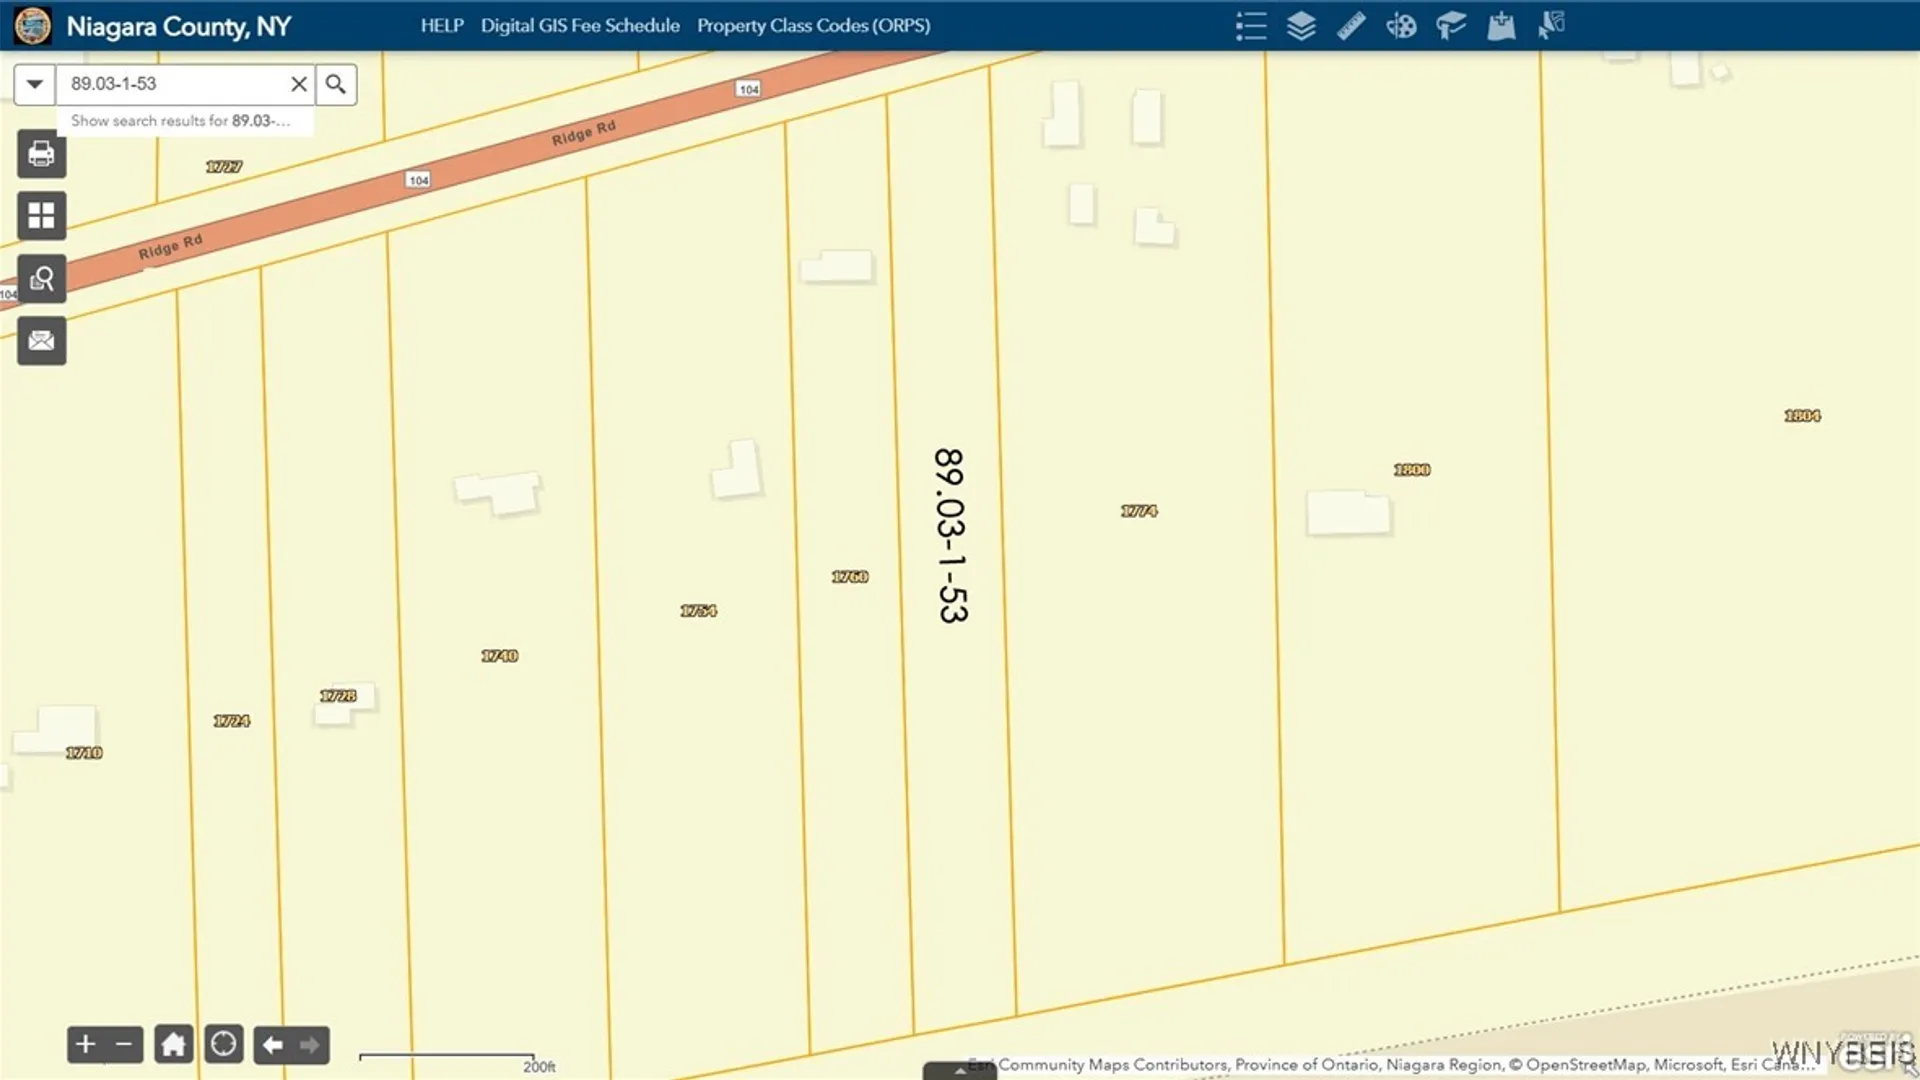Viewport: 1920px width, 1080px height.
Task: Activate the Select features tool
Action: [x=1550, y=26]
